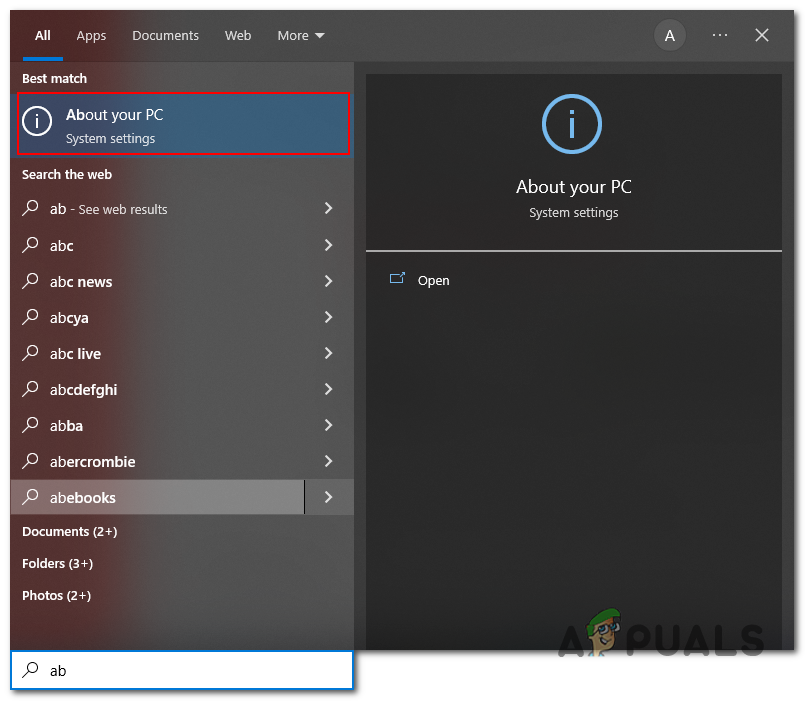Open the ellipsis options menu
The image size is (805, 701).
coord(719,35)
